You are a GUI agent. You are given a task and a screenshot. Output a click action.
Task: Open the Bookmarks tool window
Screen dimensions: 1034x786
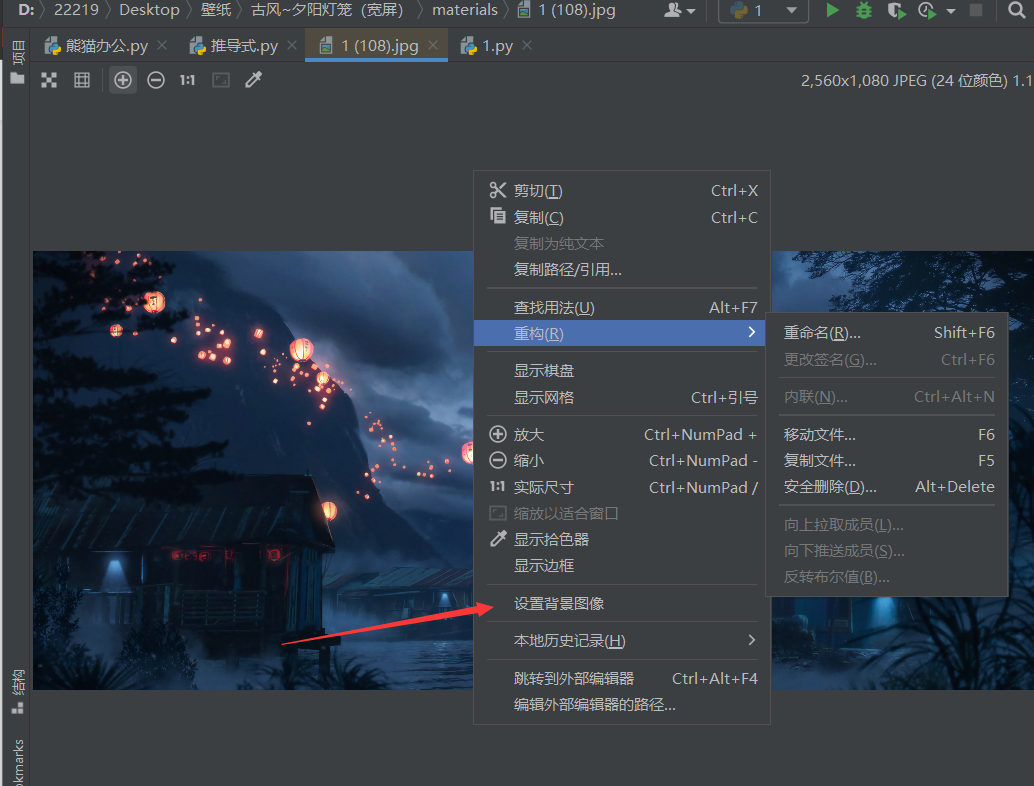pos(18,762)
